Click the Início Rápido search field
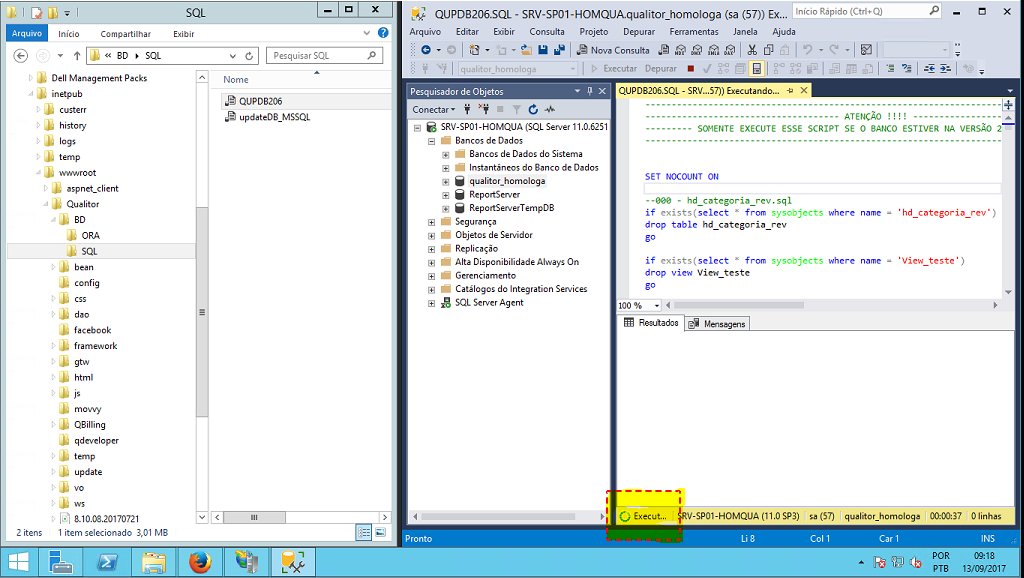The image size is (1024, 578). point(867,11)
